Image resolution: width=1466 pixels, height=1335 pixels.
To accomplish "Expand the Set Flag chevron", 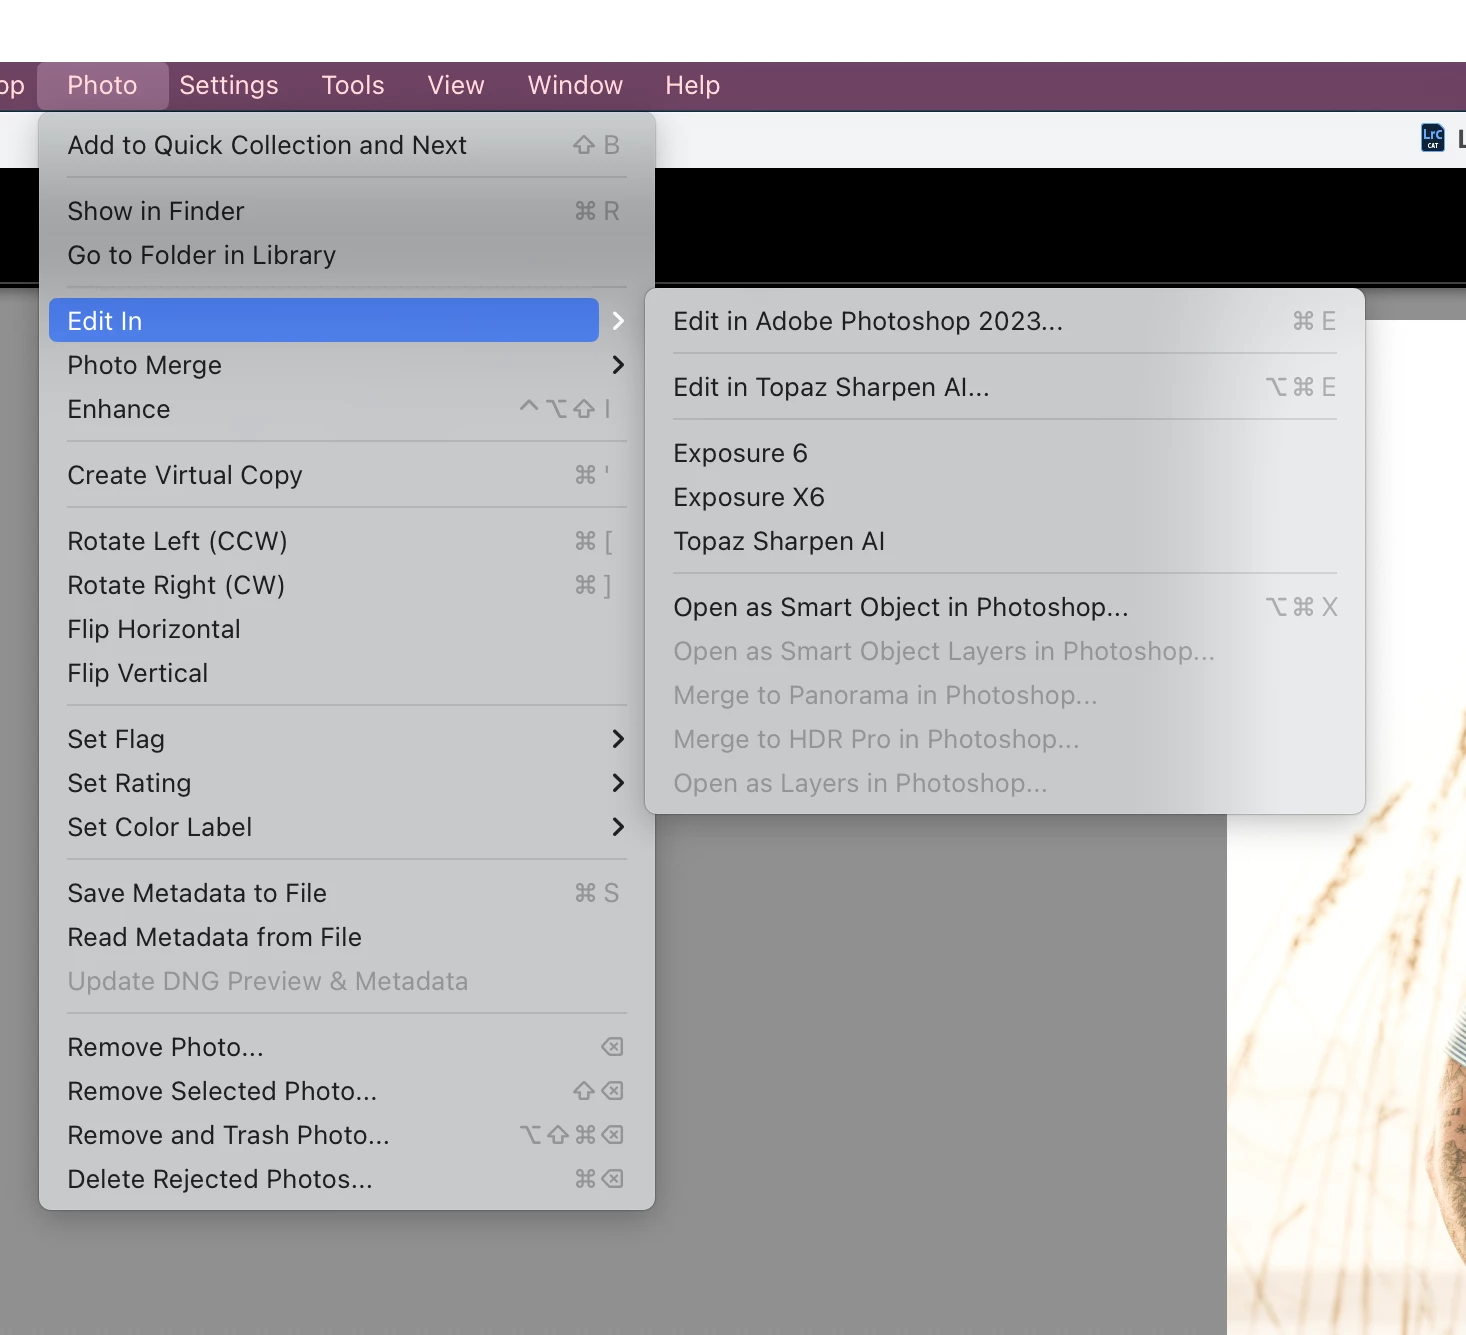I will tap(618, 739).
